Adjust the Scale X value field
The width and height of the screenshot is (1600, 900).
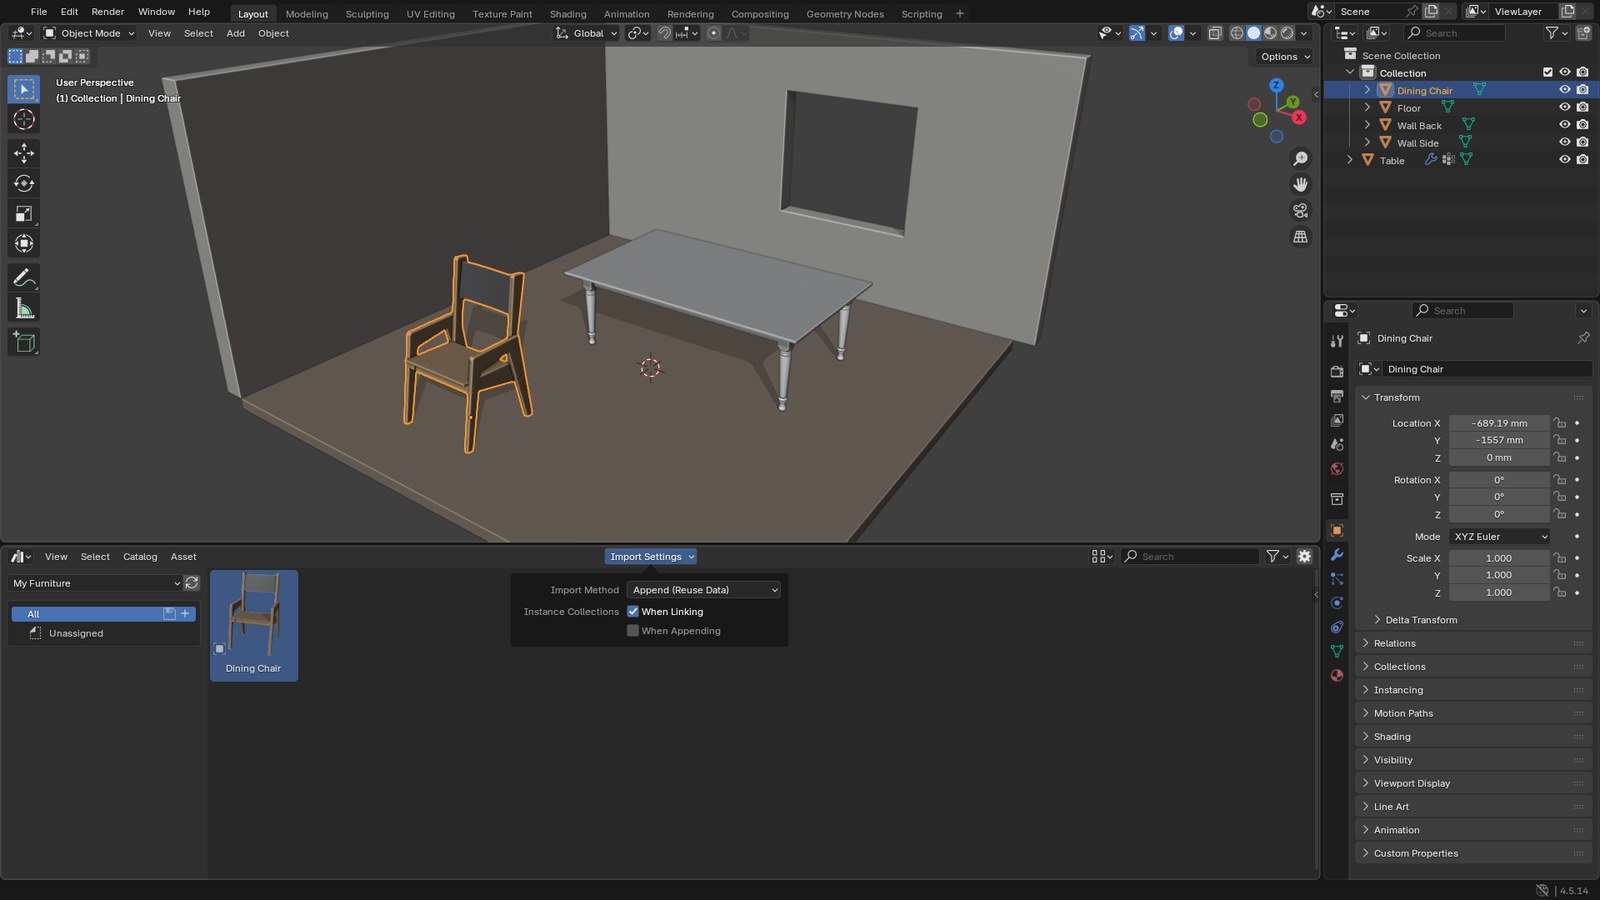click(x=1499, y=558)
